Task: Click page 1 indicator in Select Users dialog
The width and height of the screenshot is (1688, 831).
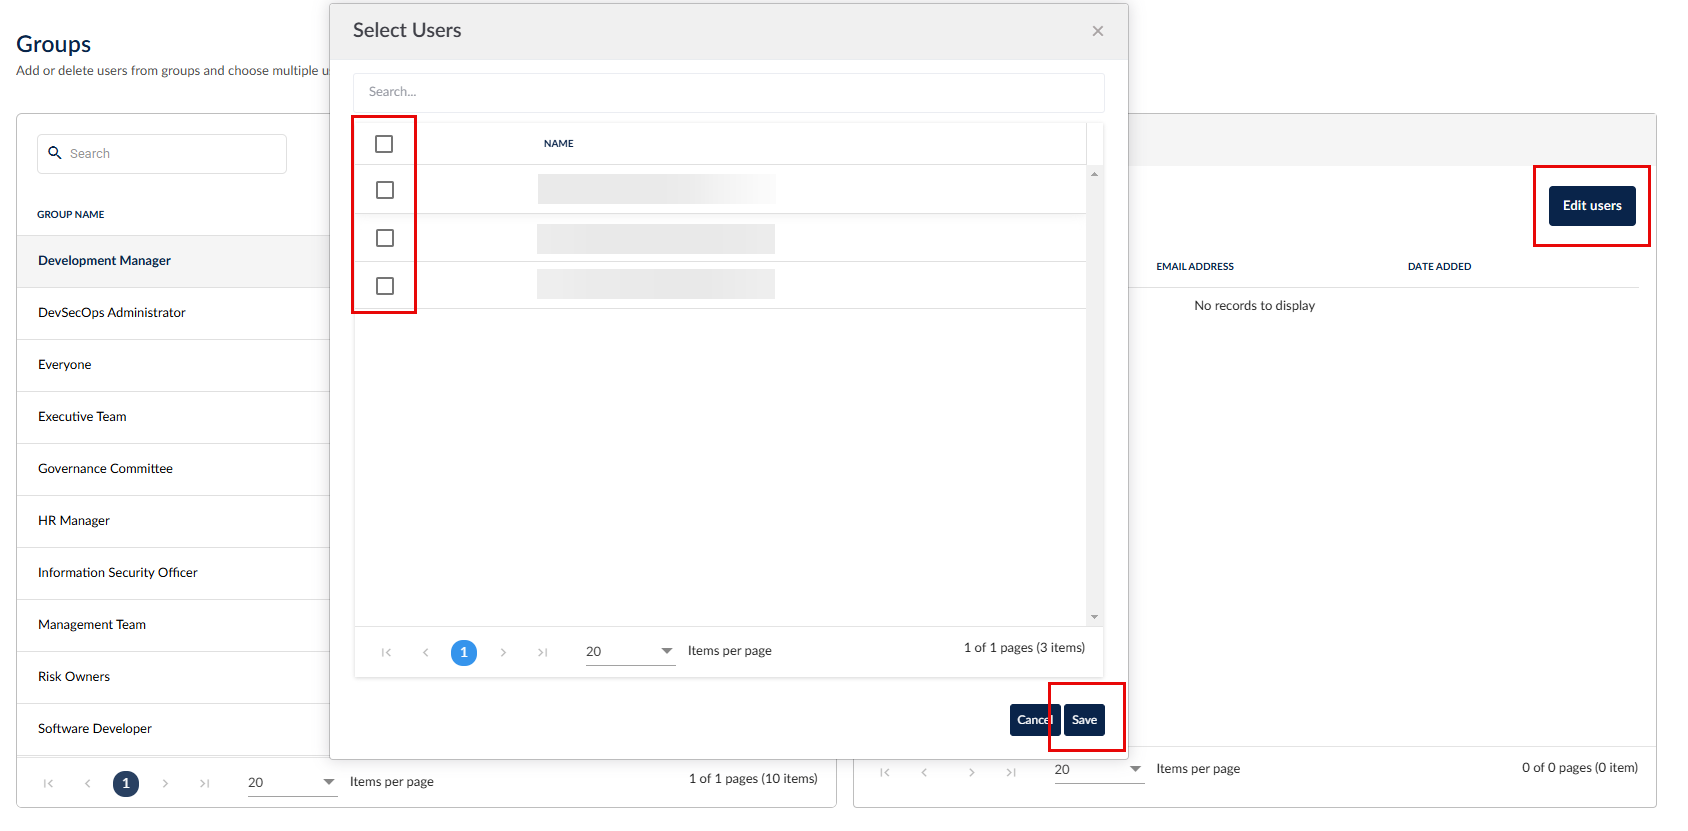Action: (x=464, y=653)
